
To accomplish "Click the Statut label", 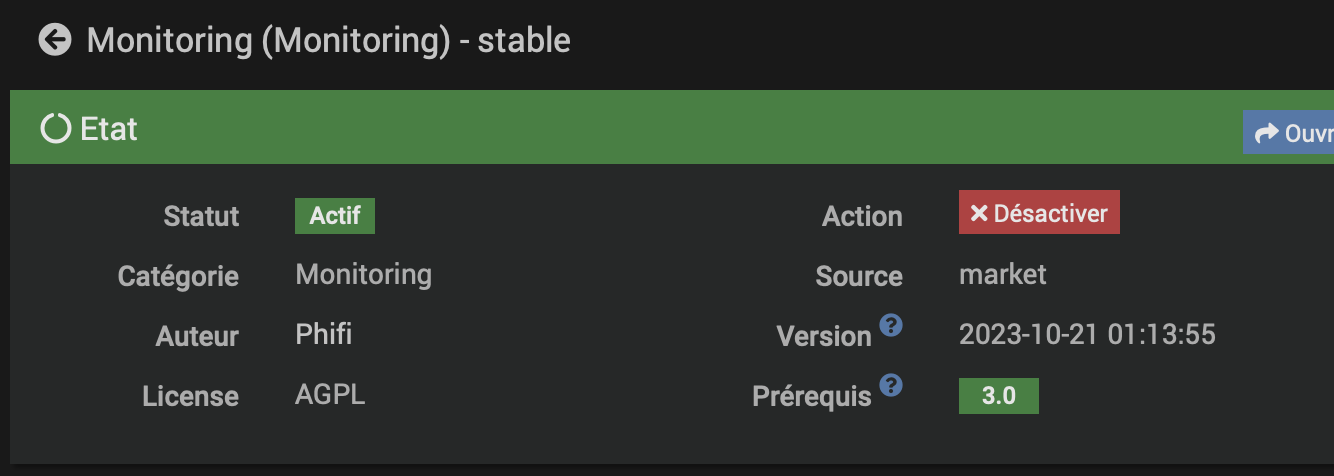I will click(201, 216).
